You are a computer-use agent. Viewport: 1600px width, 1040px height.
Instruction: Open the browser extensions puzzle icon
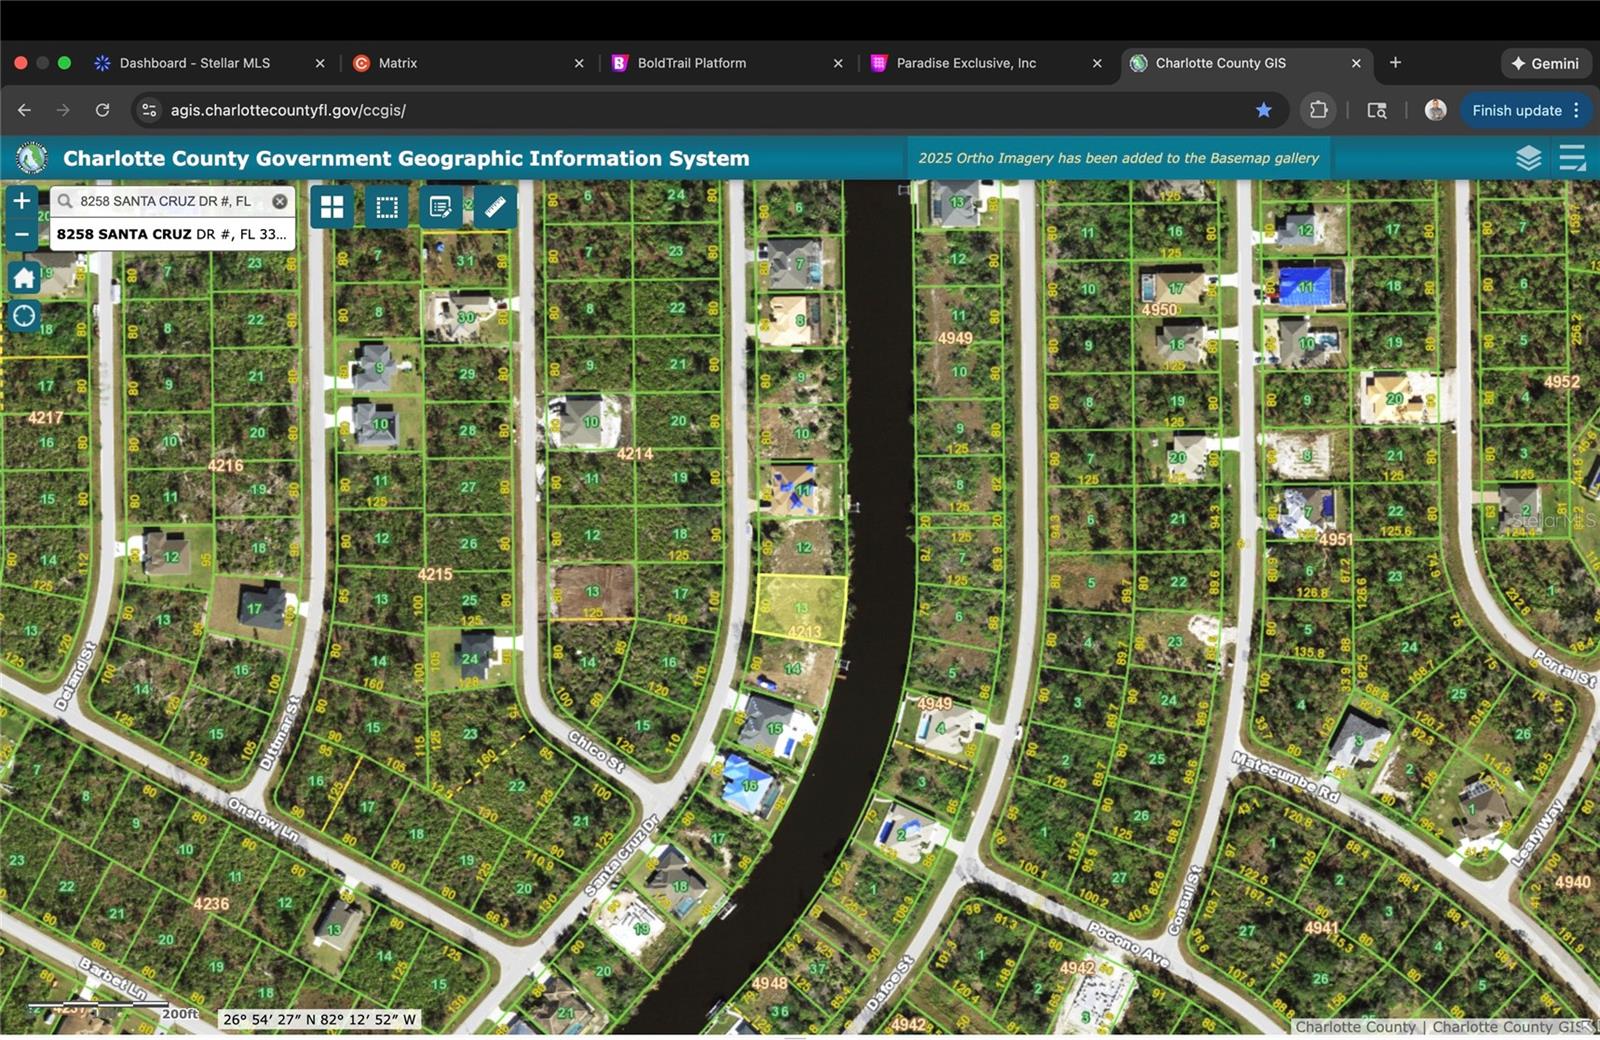(1318, 110)
